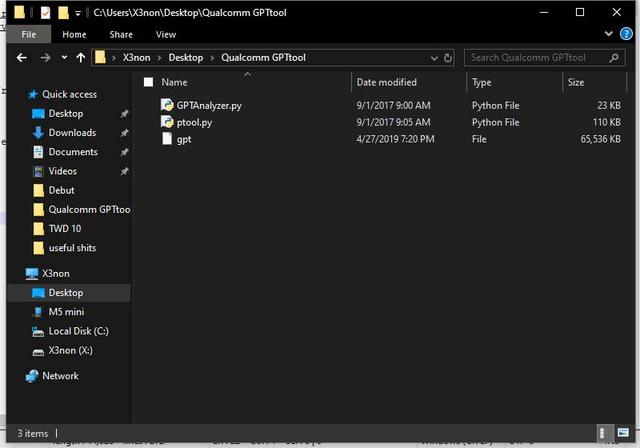
Task: Switch to large icons view in status bar
Action: click(622, 432)
